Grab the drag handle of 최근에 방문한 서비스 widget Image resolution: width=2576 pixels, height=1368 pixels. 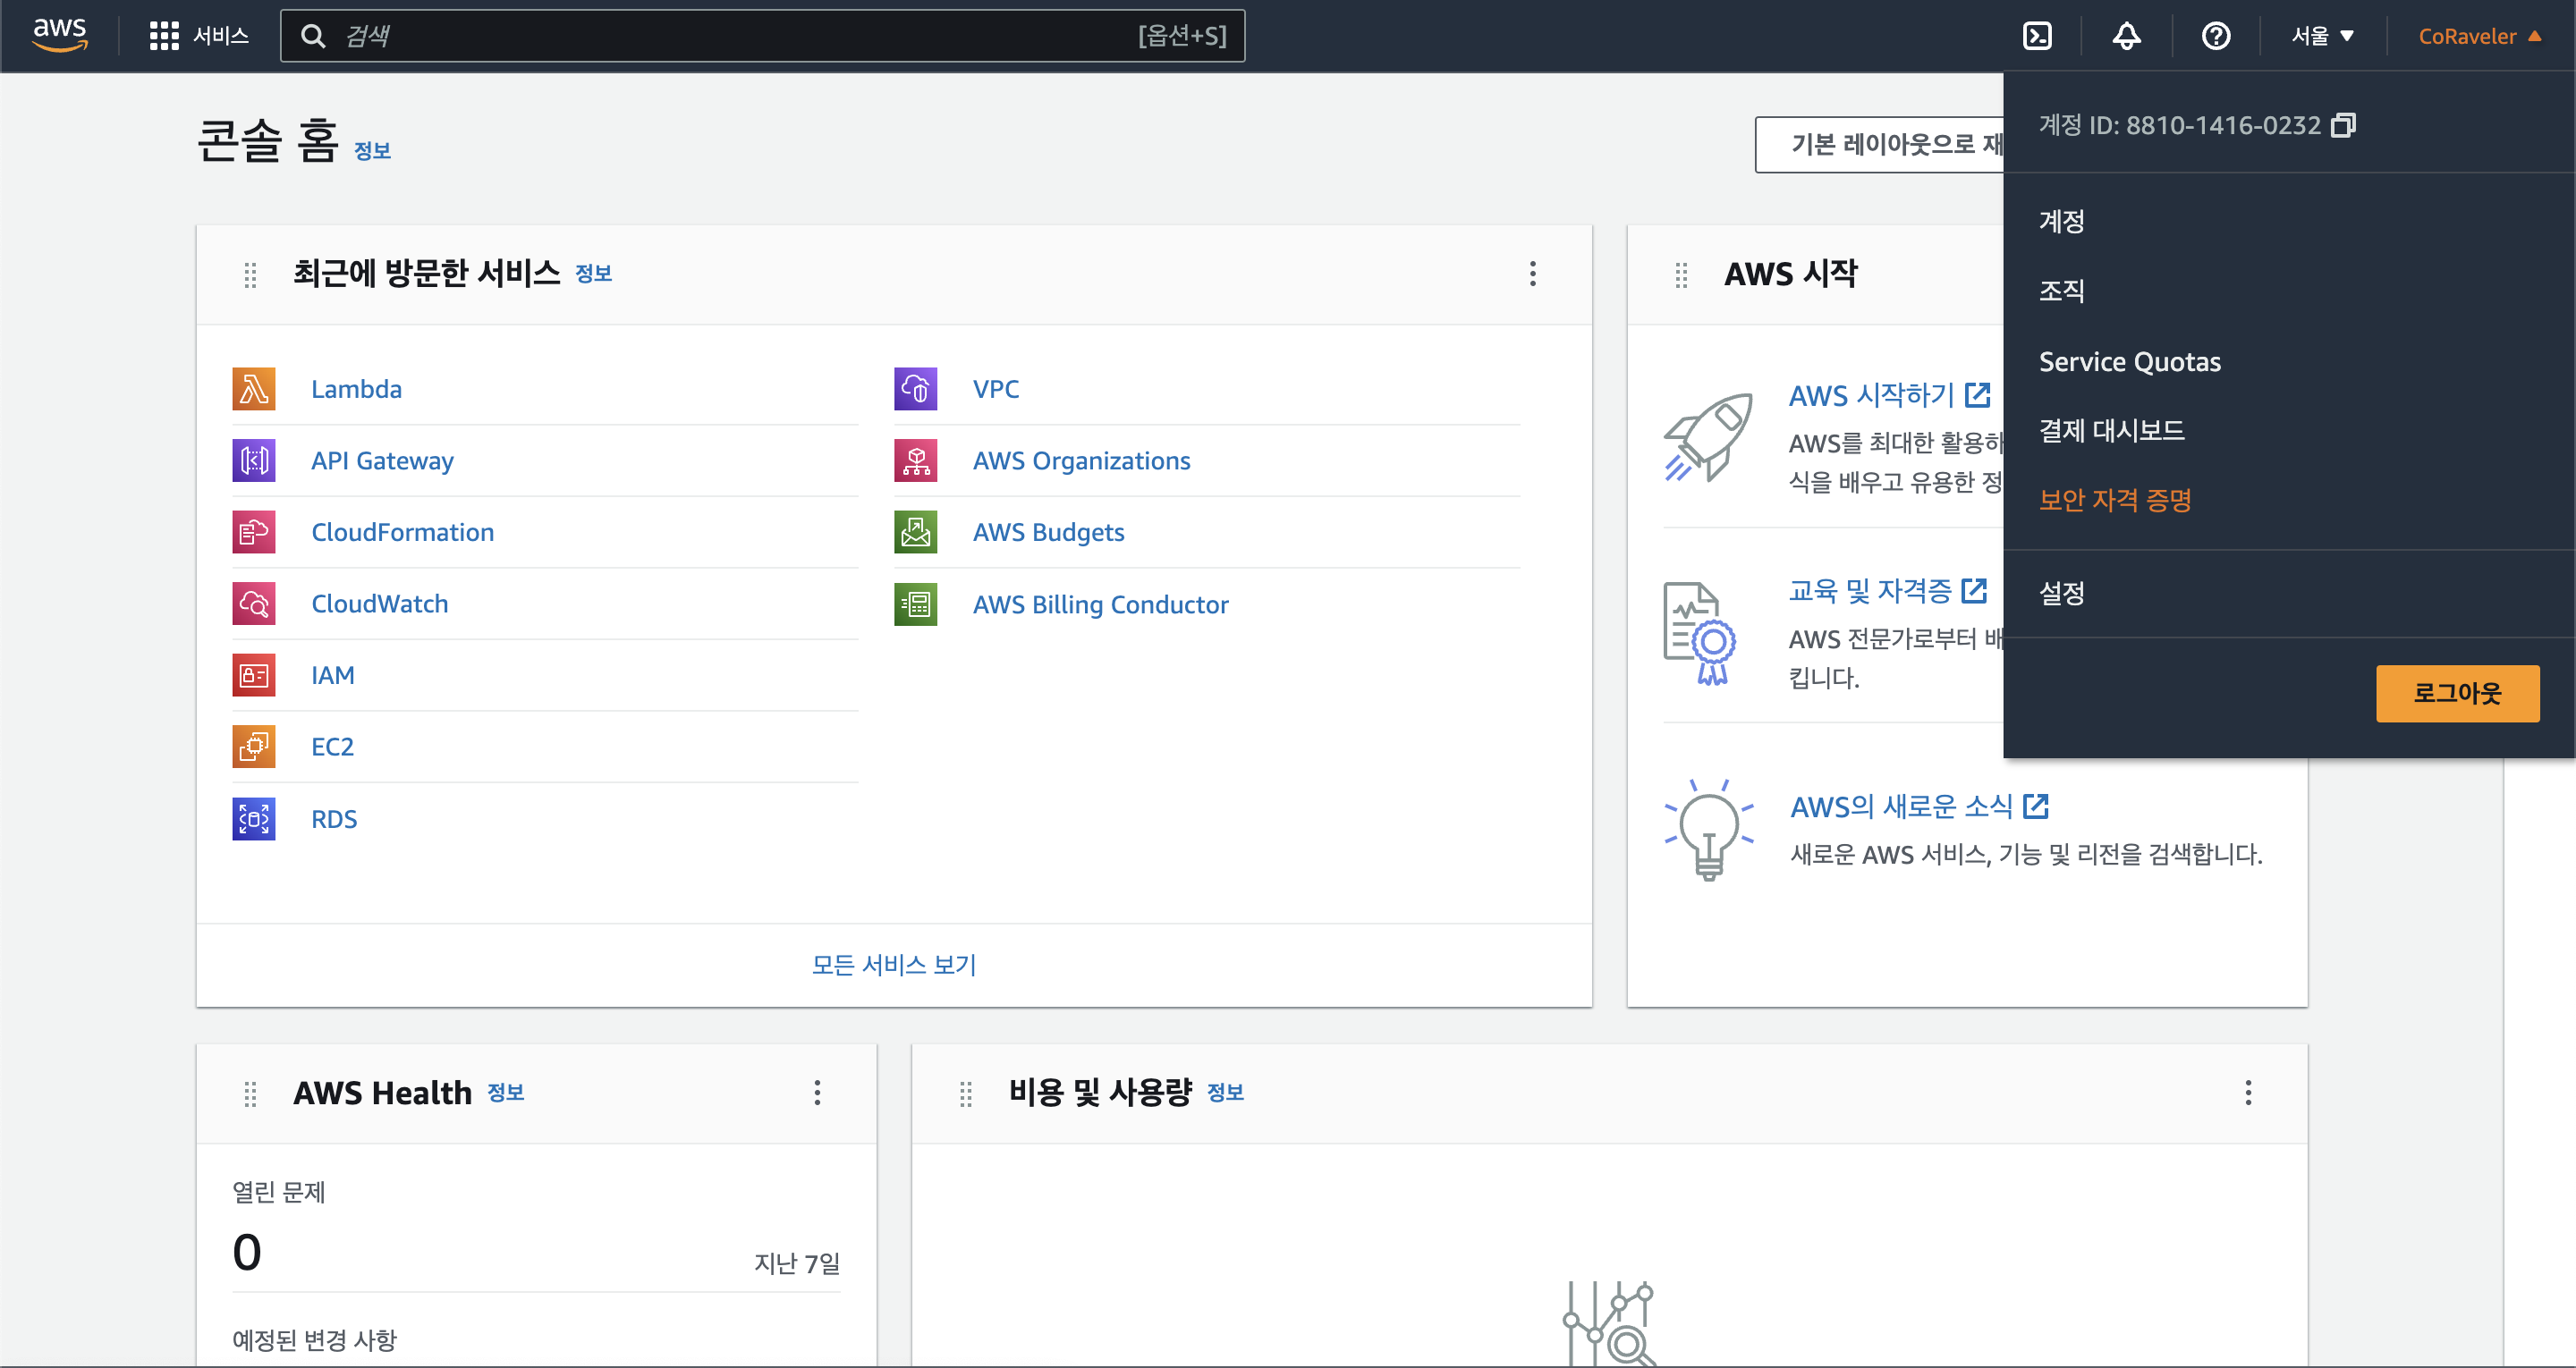point(250,275)
